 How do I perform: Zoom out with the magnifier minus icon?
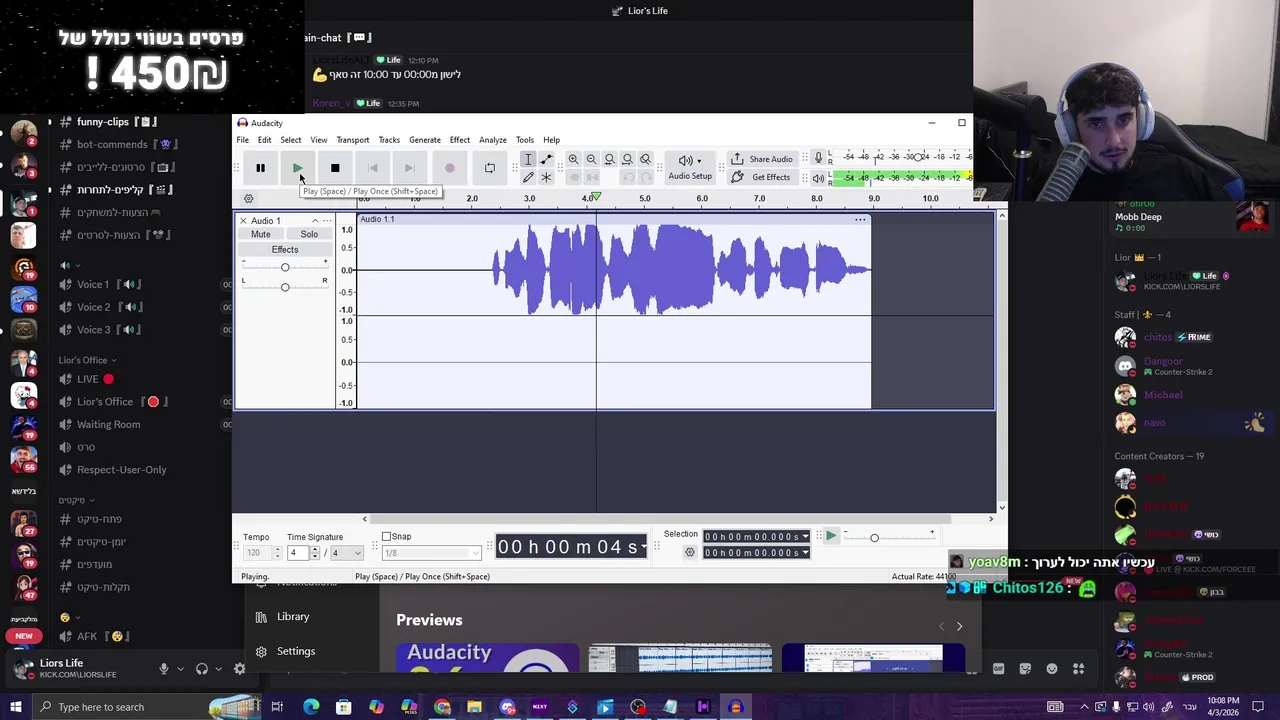point(591,159)
